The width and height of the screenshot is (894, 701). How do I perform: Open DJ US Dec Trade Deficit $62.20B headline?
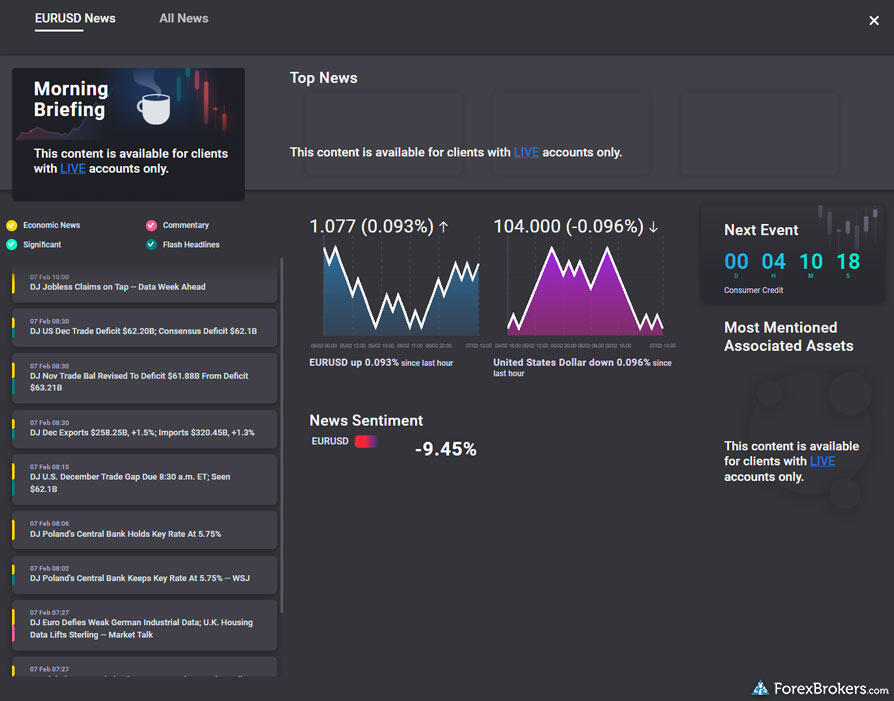(144, 327)
